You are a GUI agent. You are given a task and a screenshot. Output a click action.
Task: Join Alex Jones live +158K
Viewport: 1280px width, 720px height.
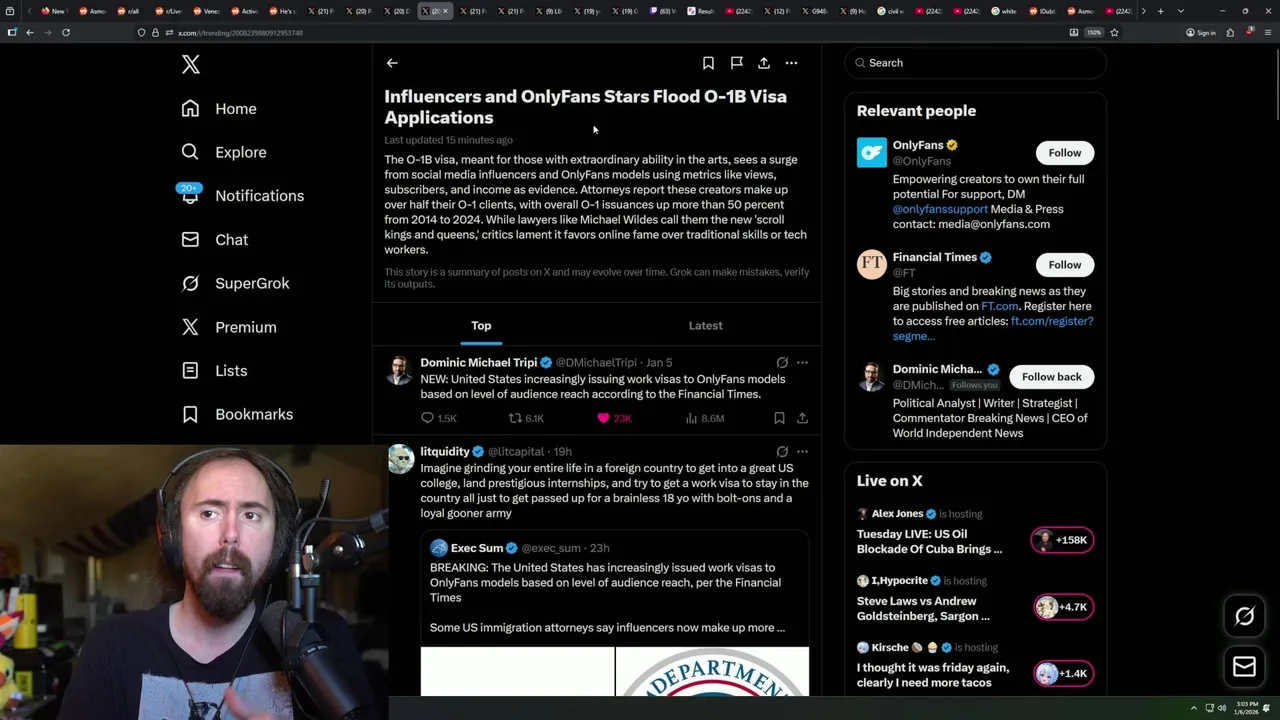[1062, 540]
